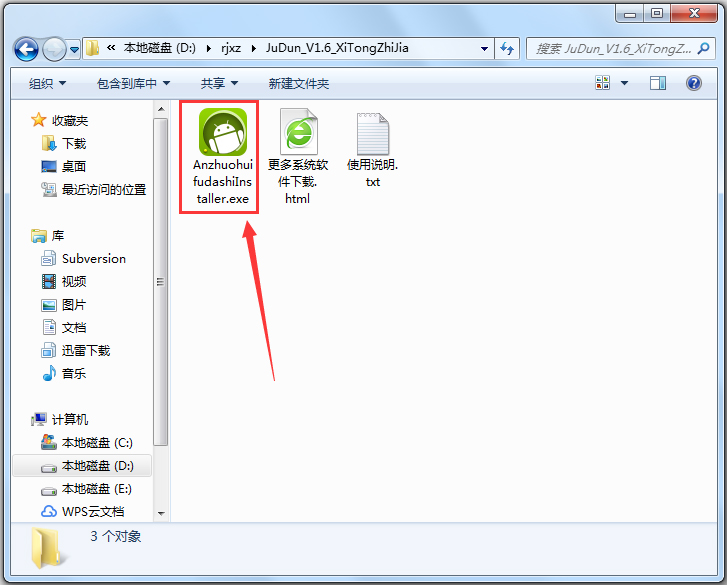The height and width of the screenshot is (585, 727).
Task: Click JuDun_V1.6_XiTongZhiJia path segment
Action: (x=337, y=48)
